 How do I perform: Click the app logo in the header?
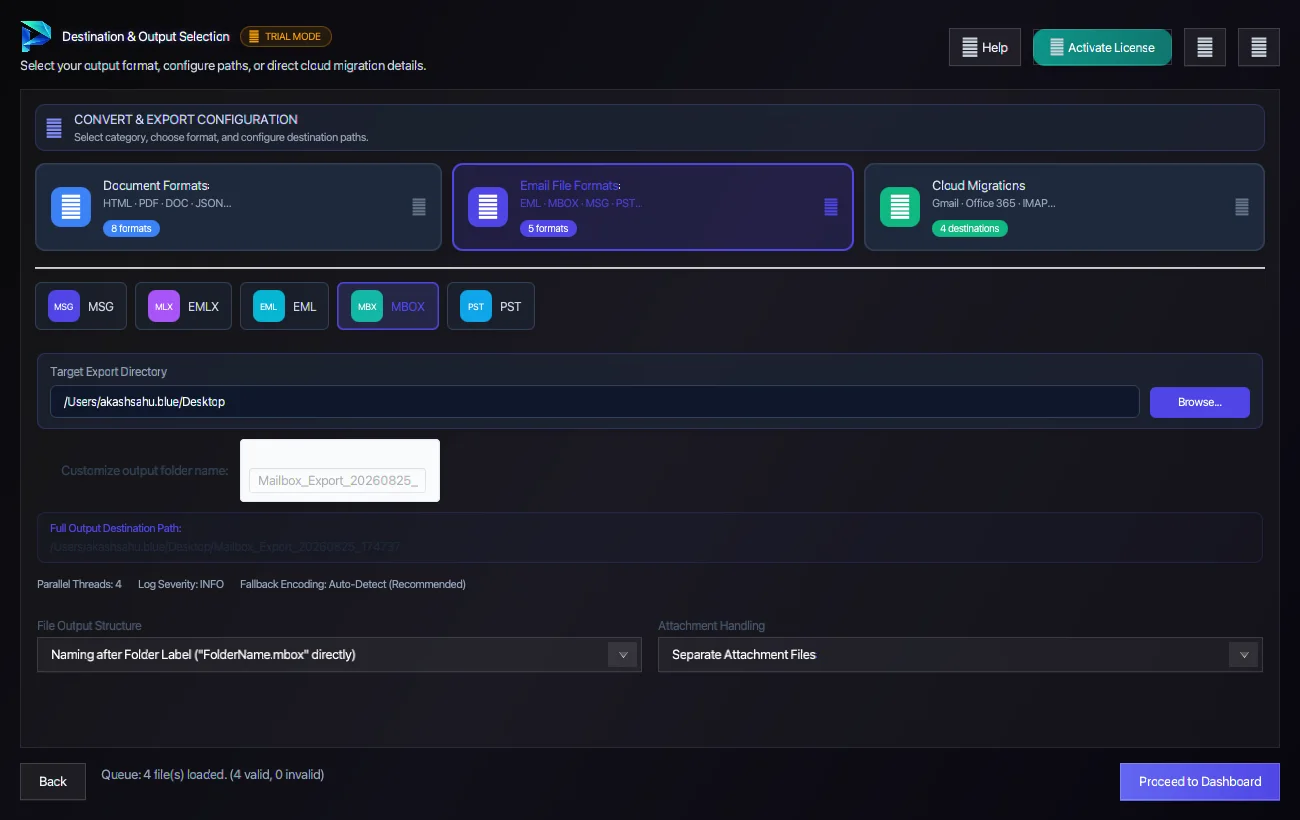[x=36, y=37]
